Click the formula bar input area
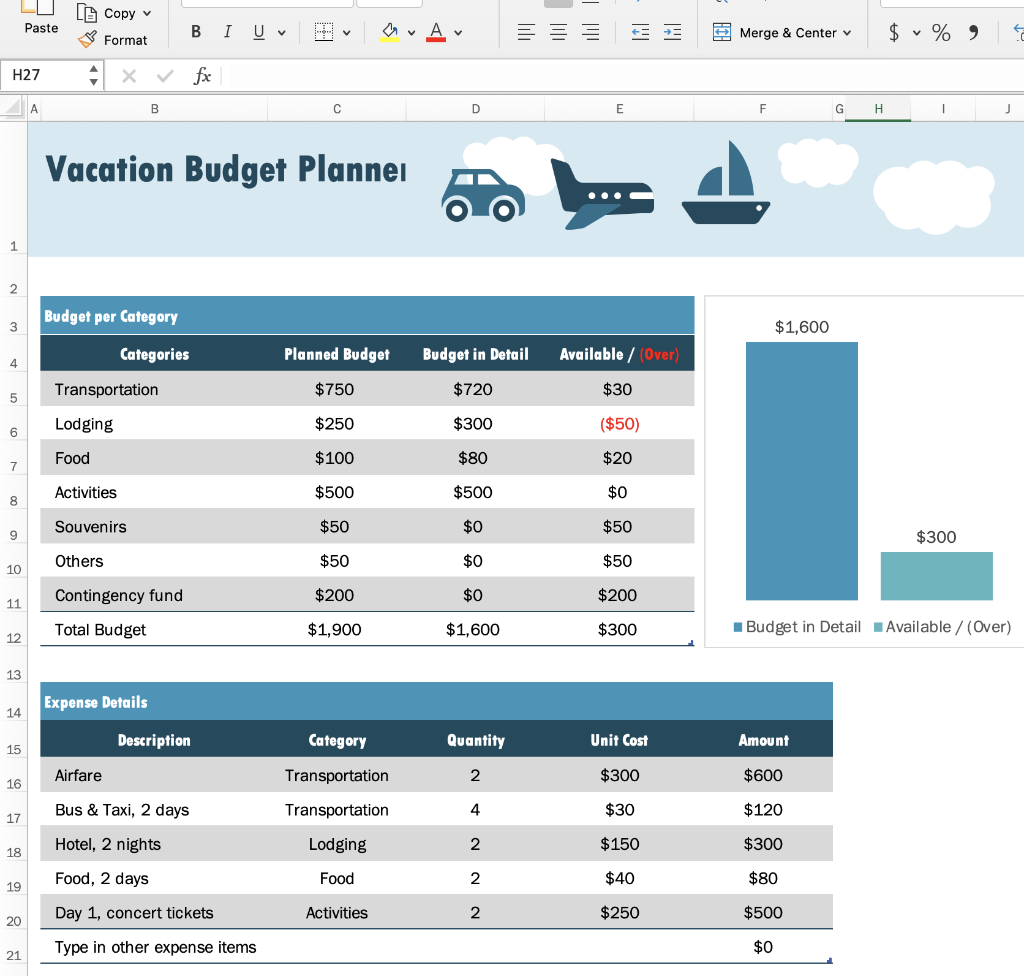Image resolution: width=1024 pixels, height=976 pixels. tap(623, 76)
